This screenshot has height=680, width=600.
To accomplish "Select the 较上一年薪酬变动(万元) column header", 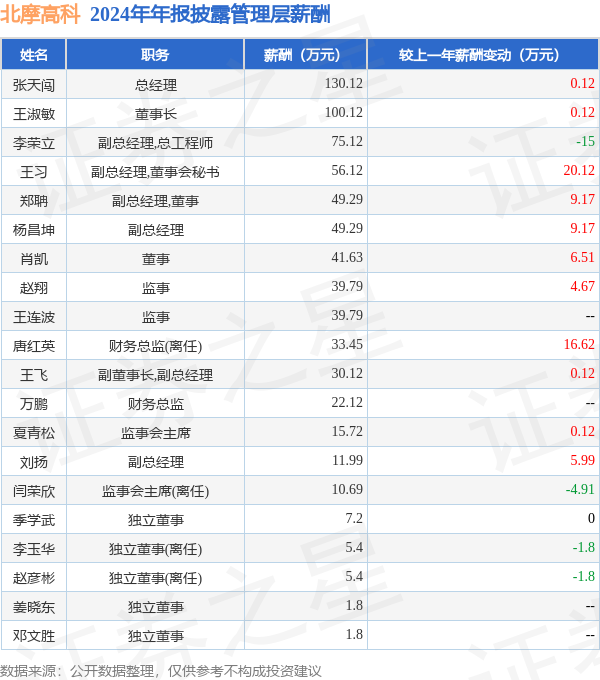I will [483, 55].
